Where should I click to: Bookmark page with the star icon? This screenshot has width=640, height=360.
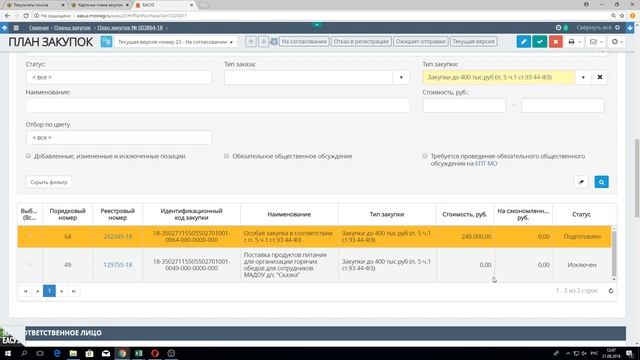[622, 16]
